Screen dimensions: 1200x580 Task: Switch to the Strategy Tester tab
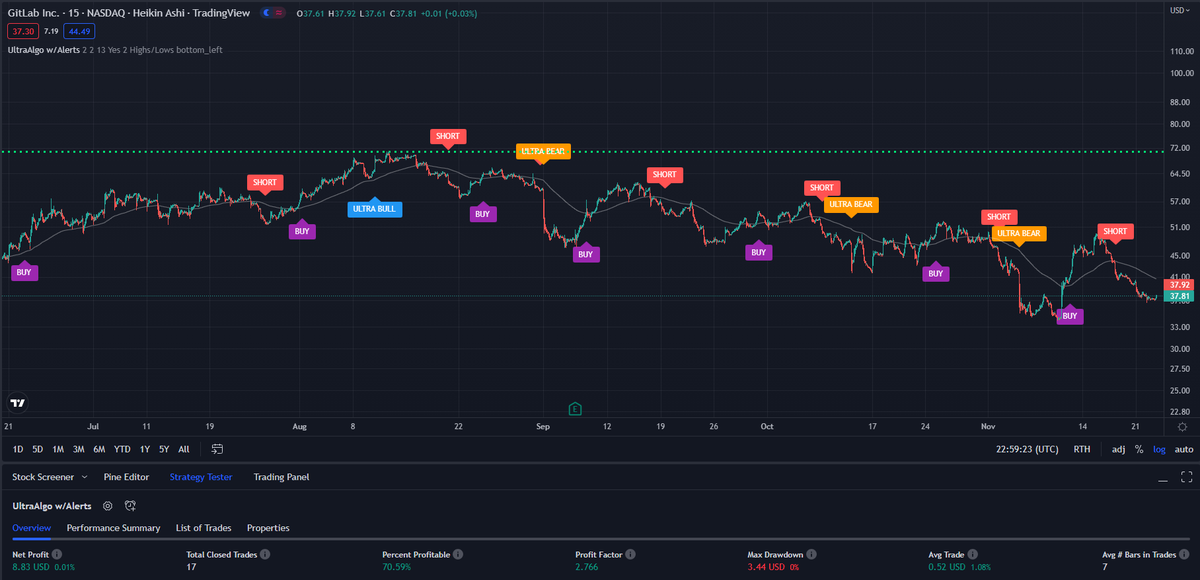[x=201, y=477]
